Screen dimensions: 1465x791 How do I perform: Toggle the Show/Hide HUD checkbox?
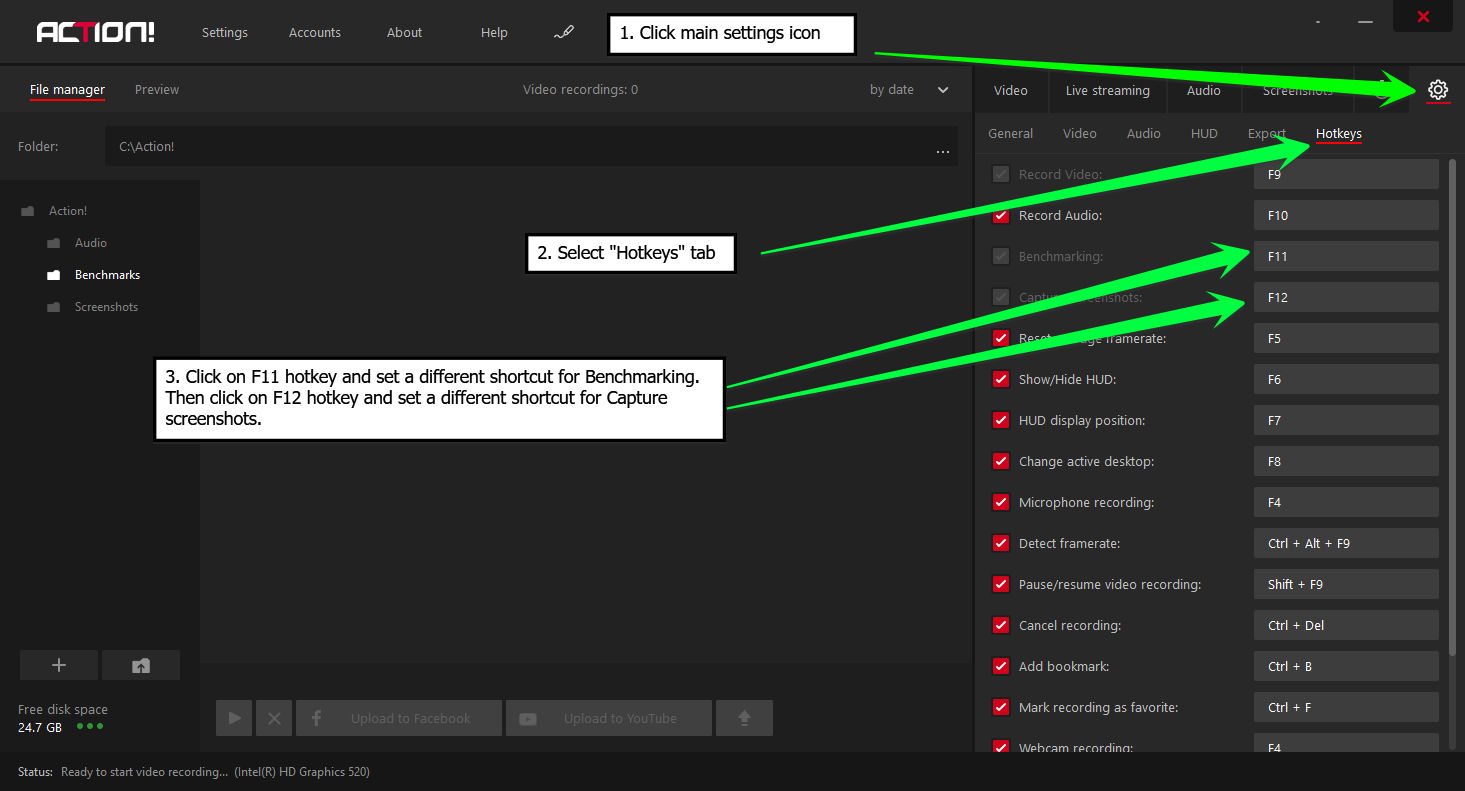pyautogui.click(x=1001, y=379)
